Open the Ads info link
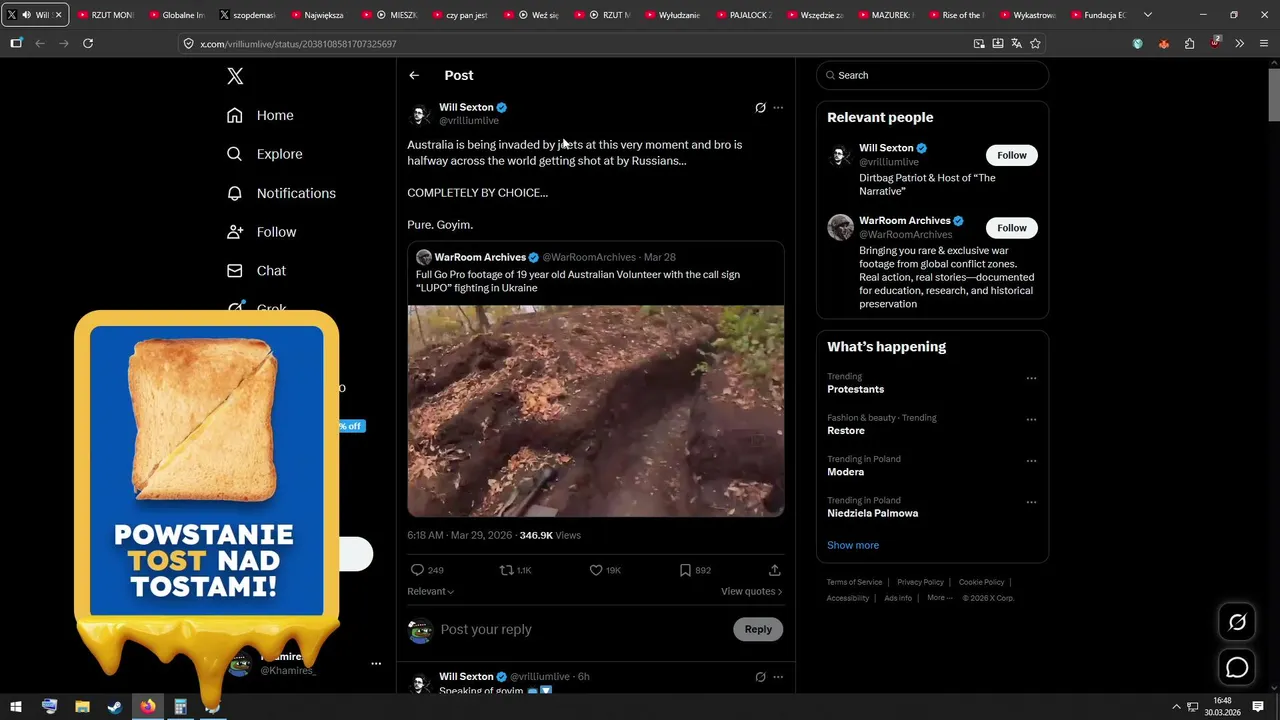Image resolution: width=1280 pixels, height=720 pixels. click(898, 598)
